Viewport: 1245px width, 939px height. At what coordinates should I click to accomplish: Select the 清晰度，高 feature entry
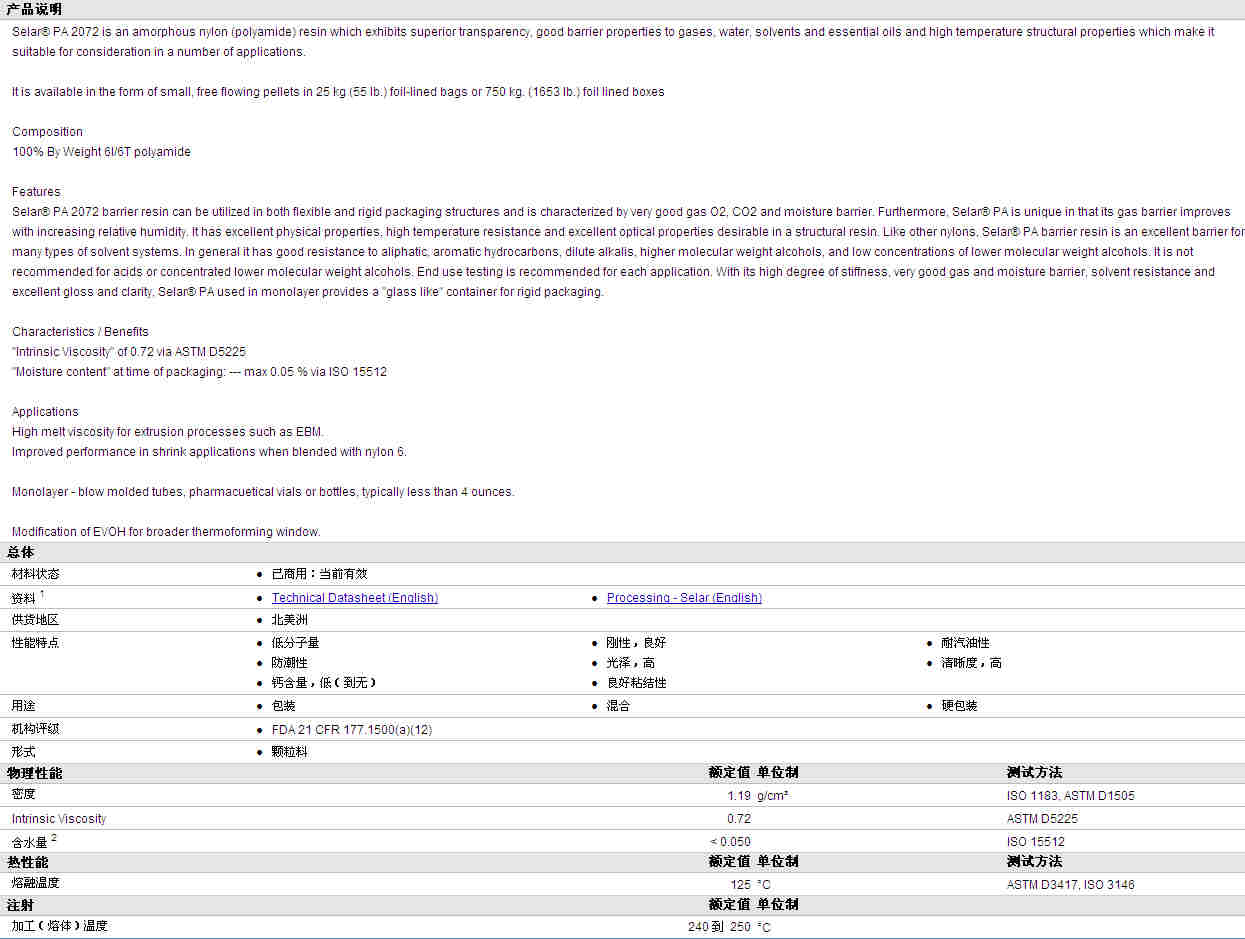tap(972, 663)
